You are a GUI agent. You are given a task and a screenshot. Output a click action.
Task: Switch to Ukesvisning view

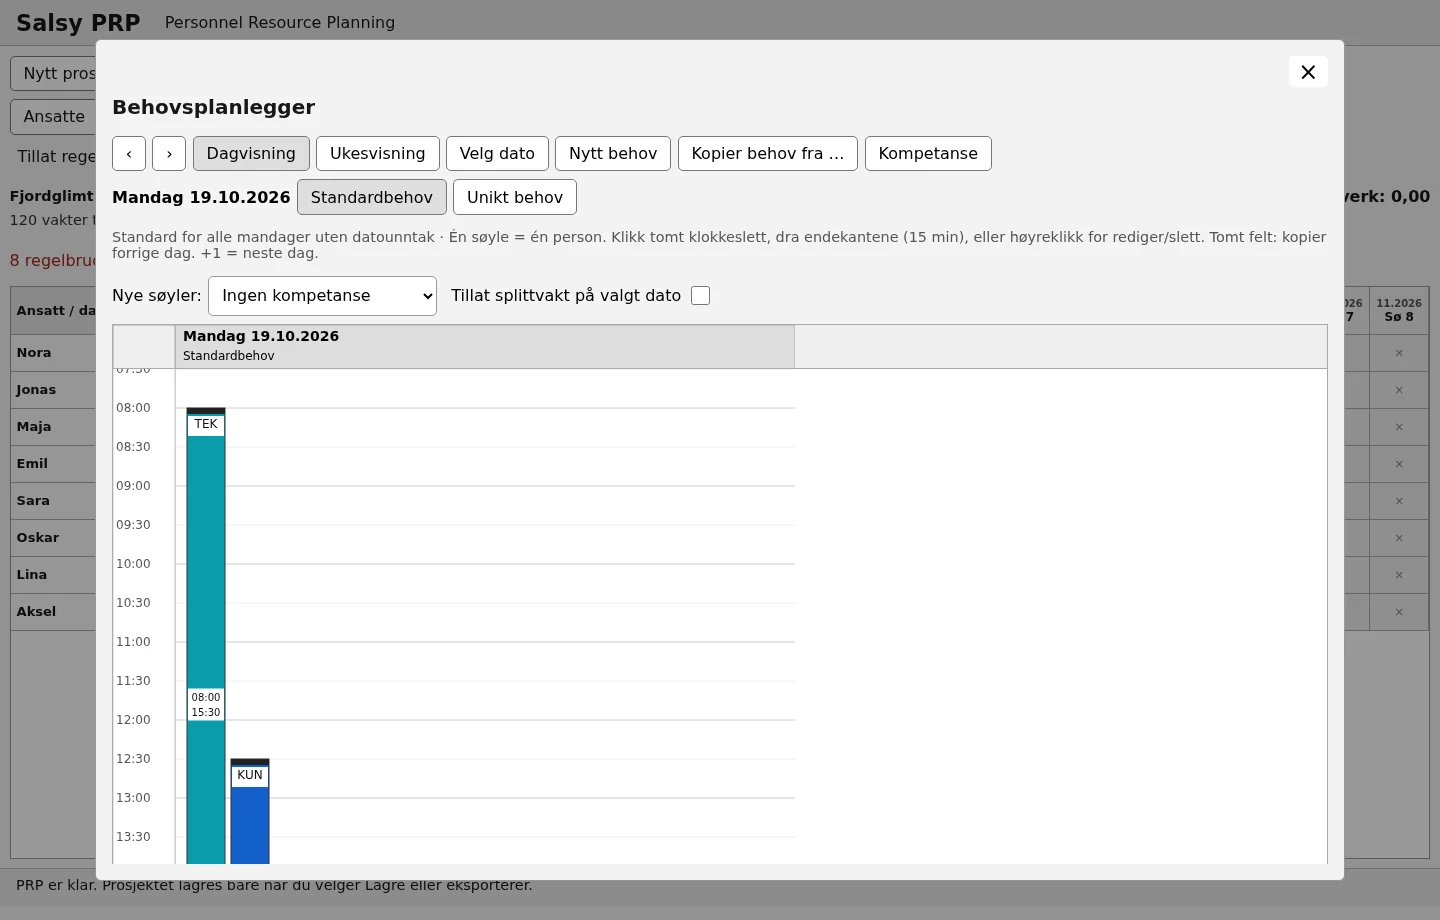pyautogui.click(x=378, y=154)
